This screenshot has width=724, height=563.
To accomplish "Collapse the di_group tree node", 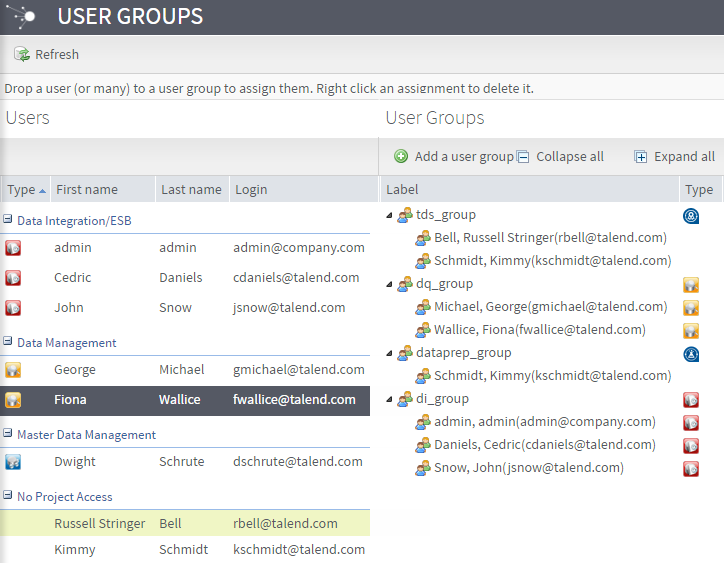I will [389, 399].
